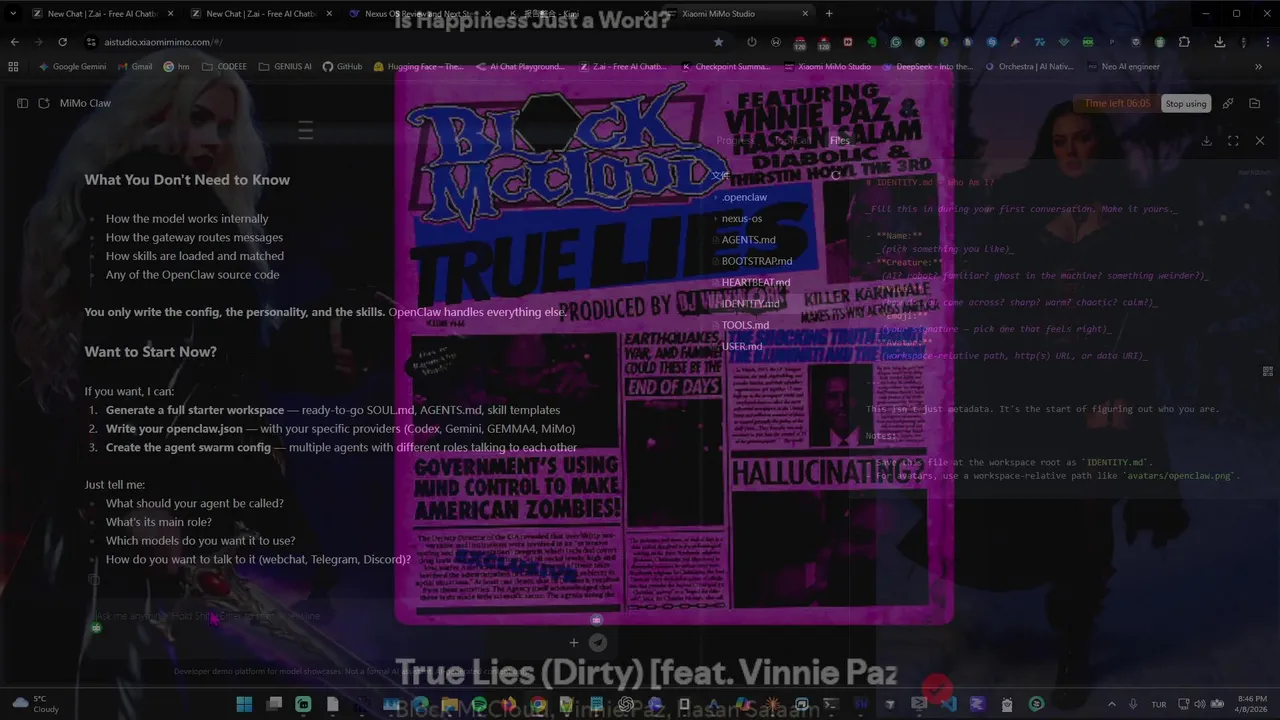Open TOOLS.md file
The image size is (1280, 720).
(745, 325)
